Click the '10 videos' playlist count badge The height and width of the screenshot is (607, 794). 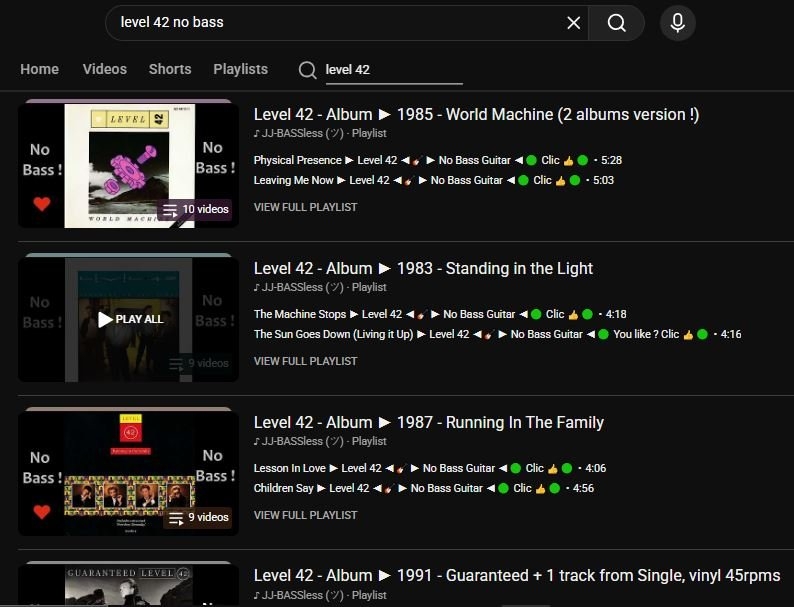[x=195, y=209]
